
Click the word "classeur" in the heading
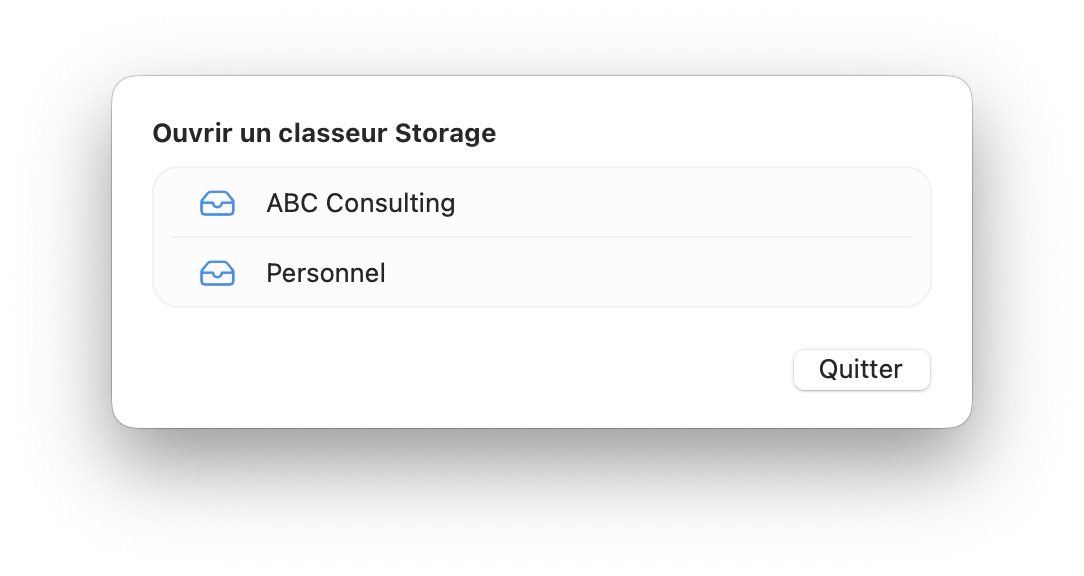pos(333,133)
